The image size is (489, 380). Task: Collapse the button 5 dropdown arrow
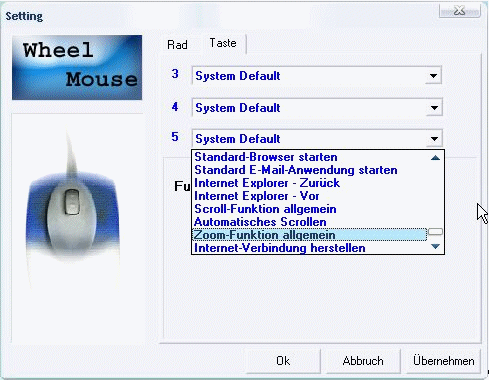[x=434, y=139]
